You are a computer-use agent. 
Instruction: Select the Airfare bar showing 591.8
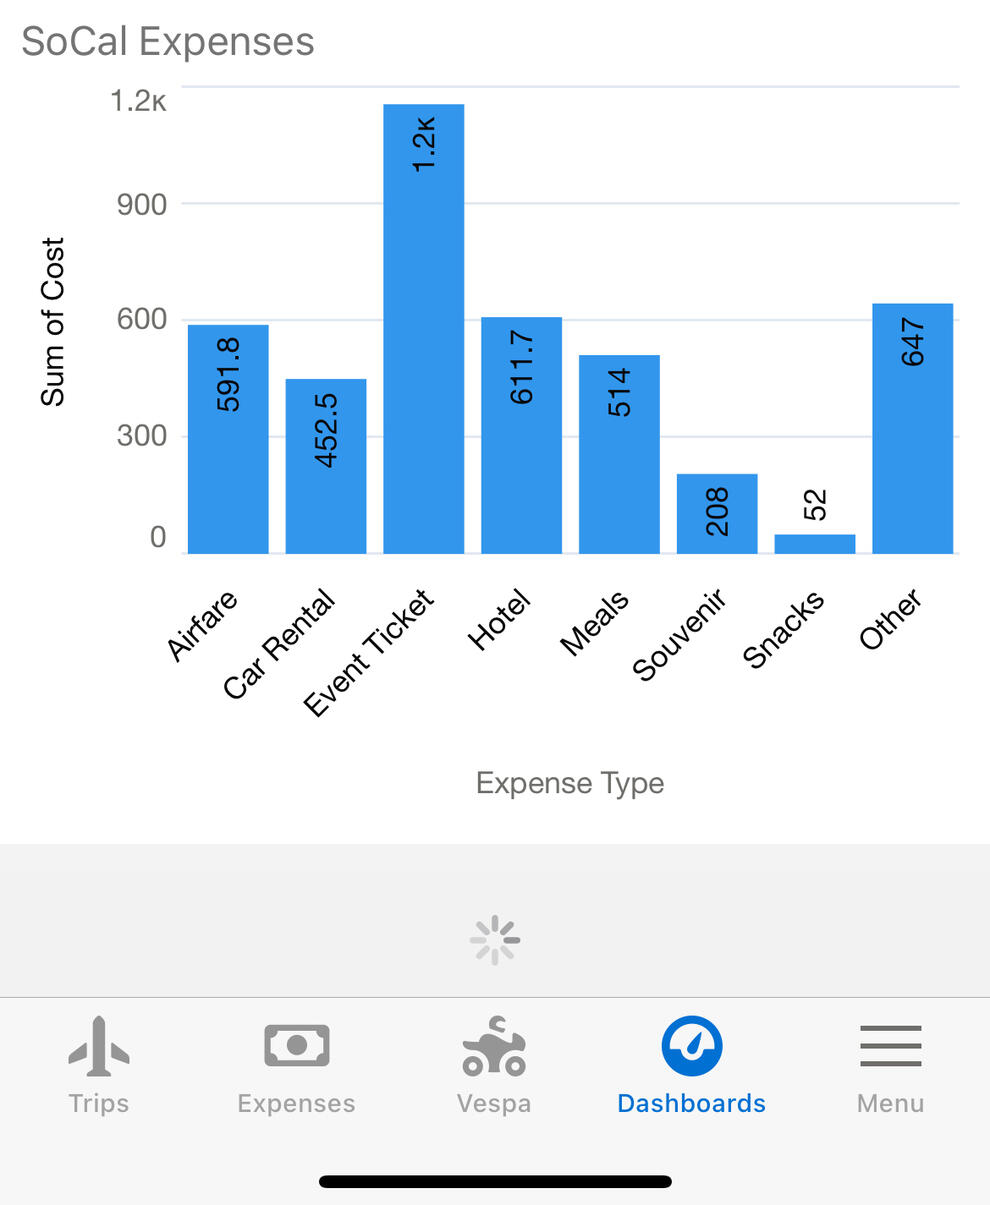click(x=228, y=439)
